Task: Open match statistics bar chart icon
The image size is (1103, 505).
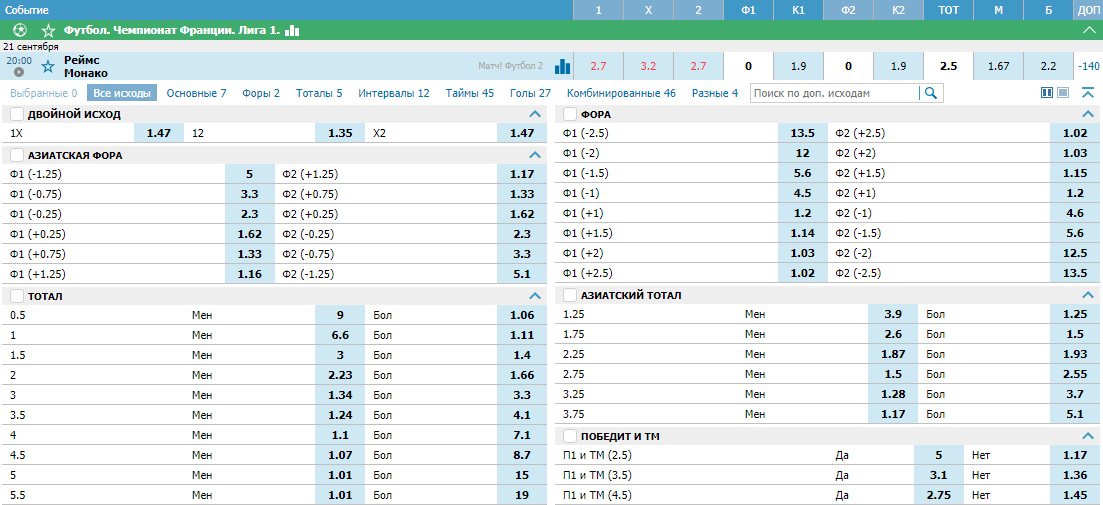Action: tap(562, 66)
